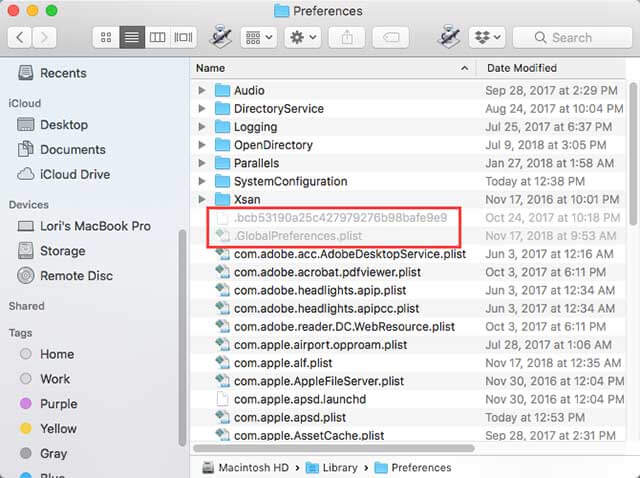Select com.adobe.headlights.apip.plist
Viewport: 640px width, 478px height.
320,290
